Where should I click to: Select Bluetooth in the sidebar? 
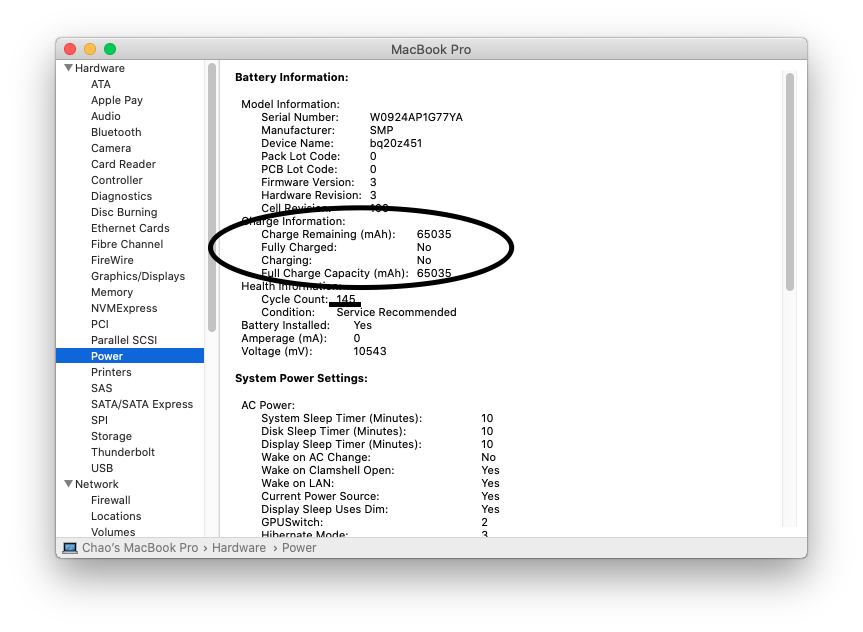pos(116,132)
